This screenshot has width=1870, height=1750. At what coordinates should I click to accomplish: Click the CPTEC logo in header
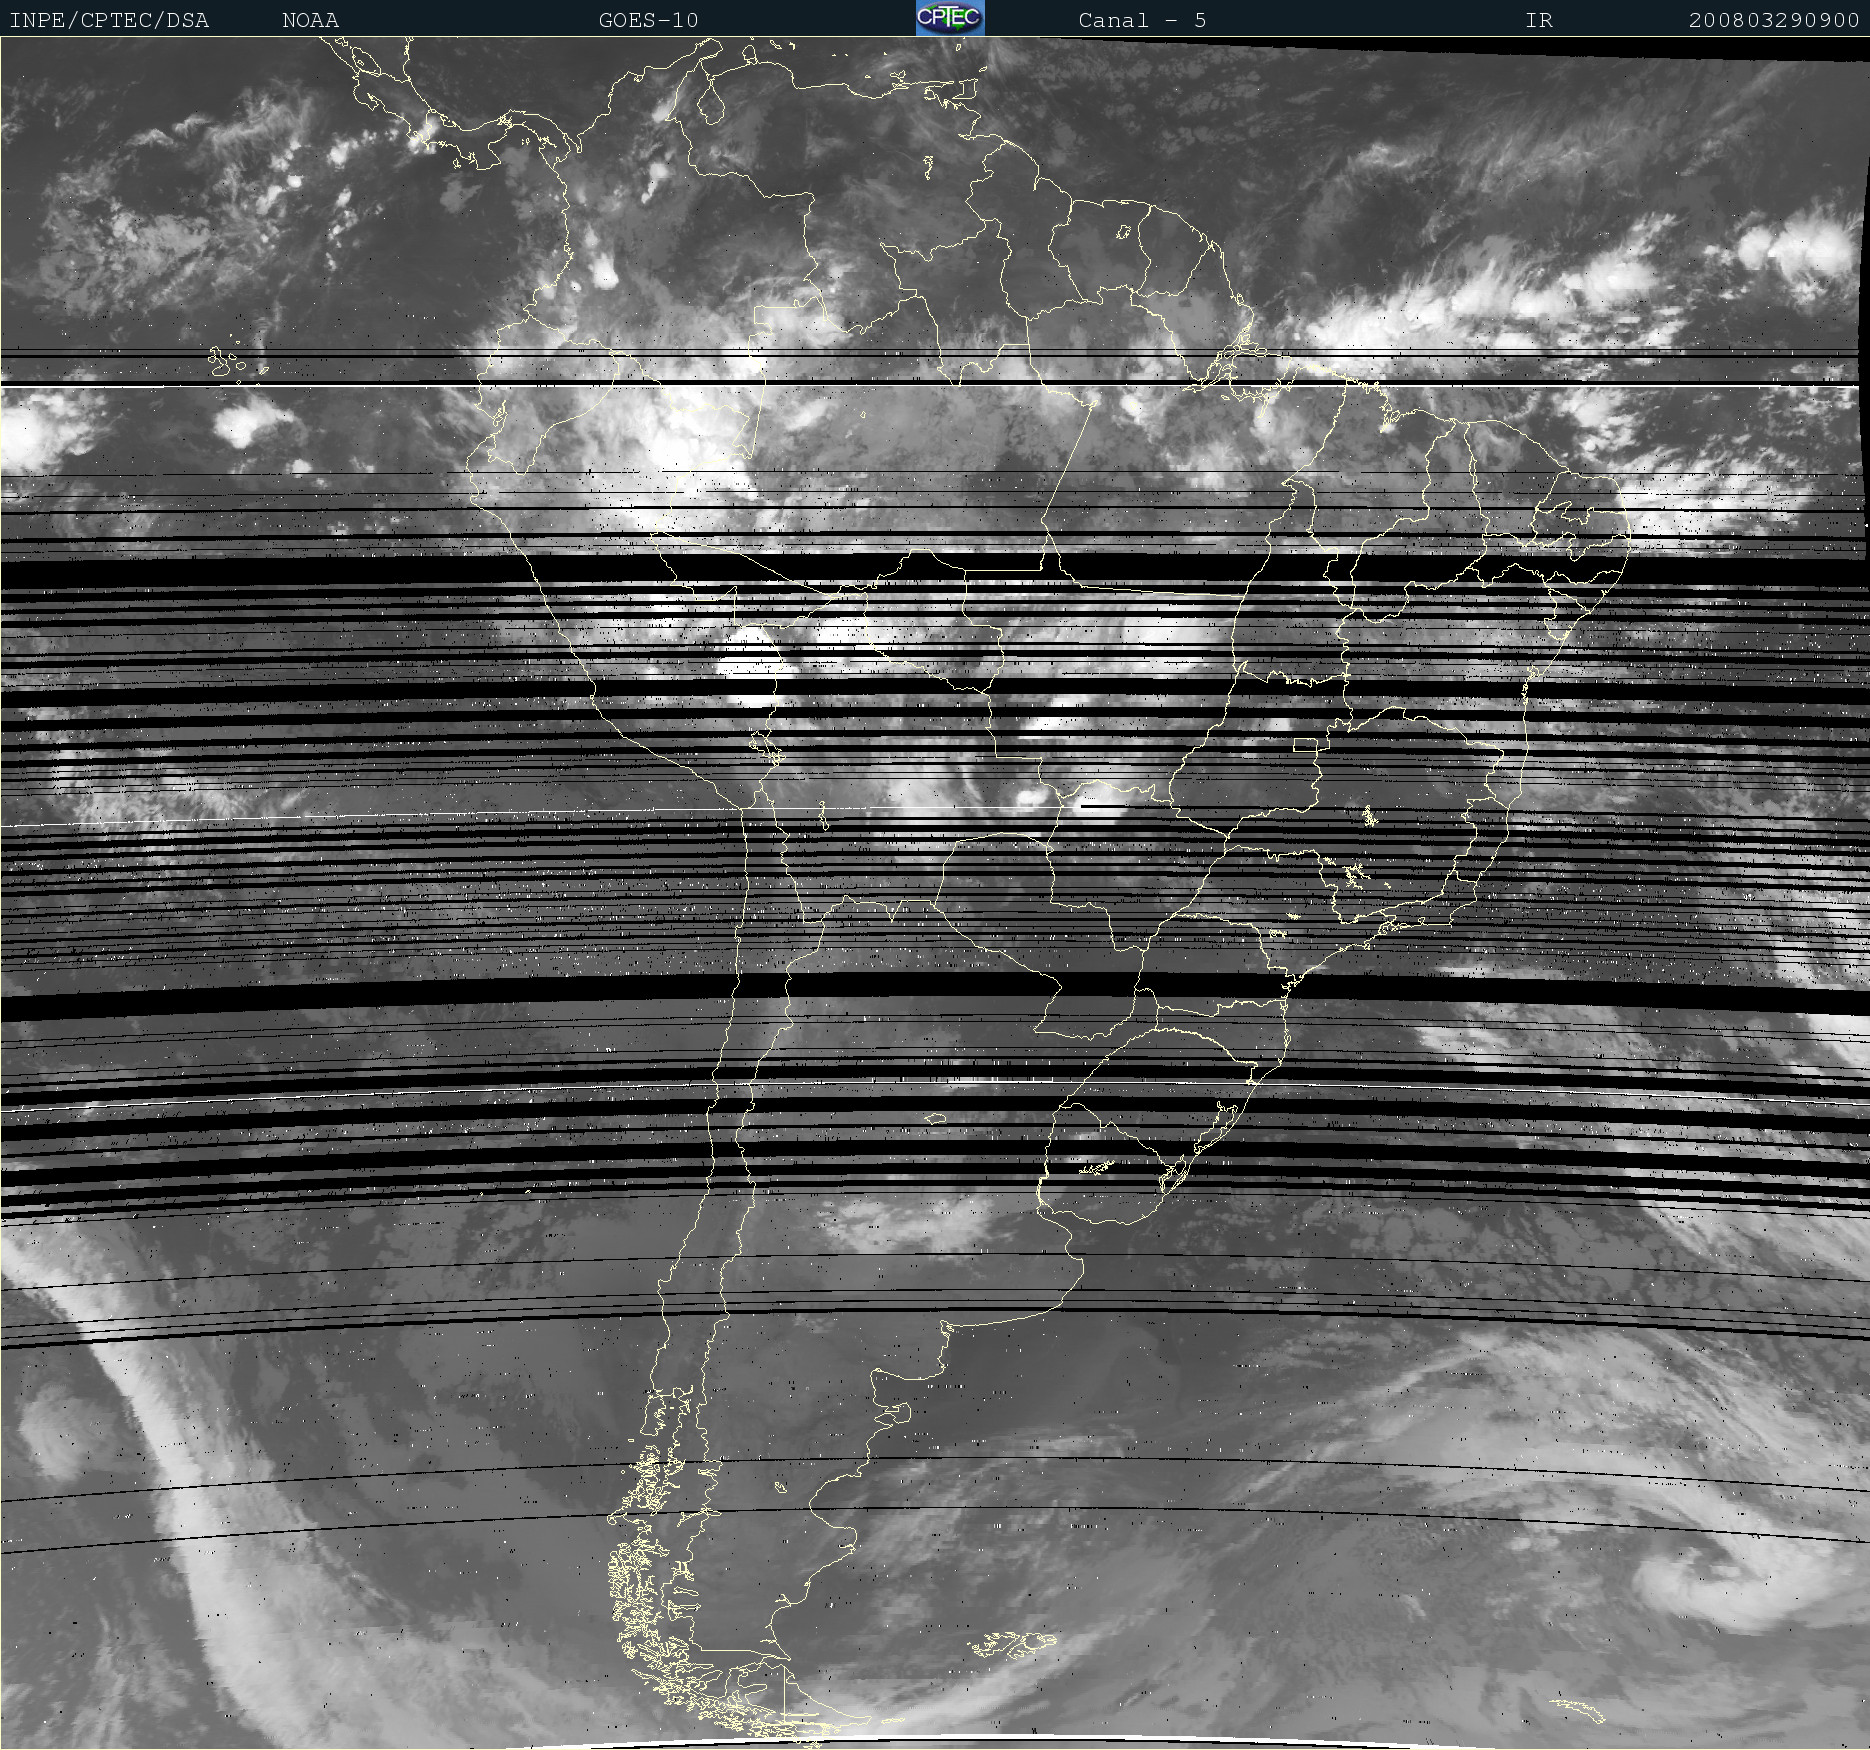(x=950, y=18)
